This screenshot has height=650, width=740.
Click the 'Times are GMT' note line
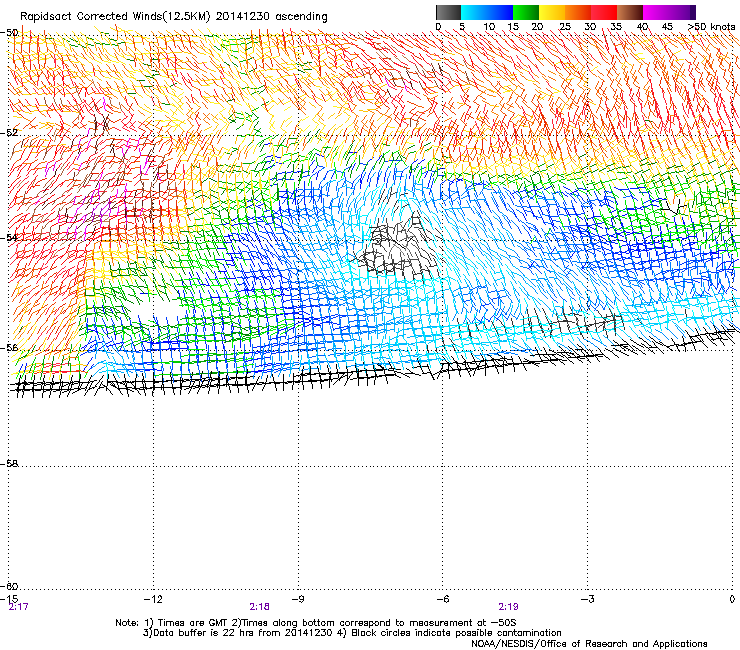click(316, 623)
